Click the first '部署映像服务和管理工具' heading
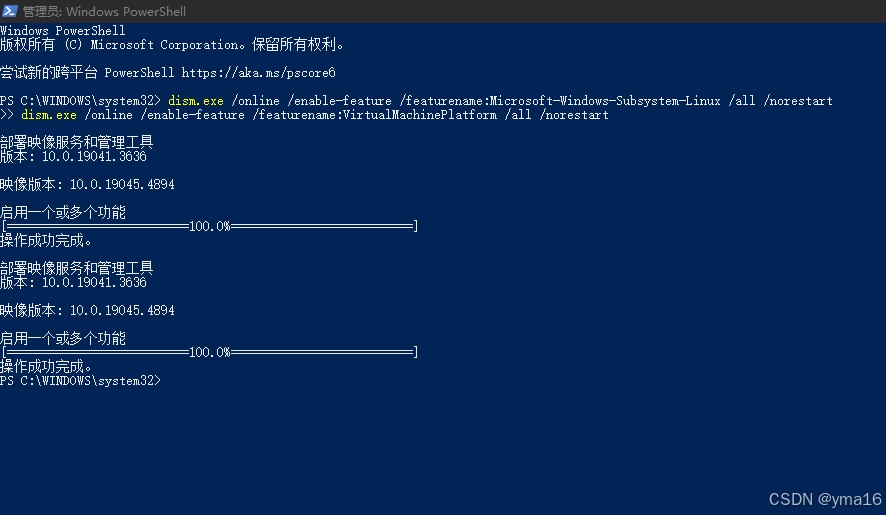The width and height of the screenshot is (886, 515). [76, 142]
